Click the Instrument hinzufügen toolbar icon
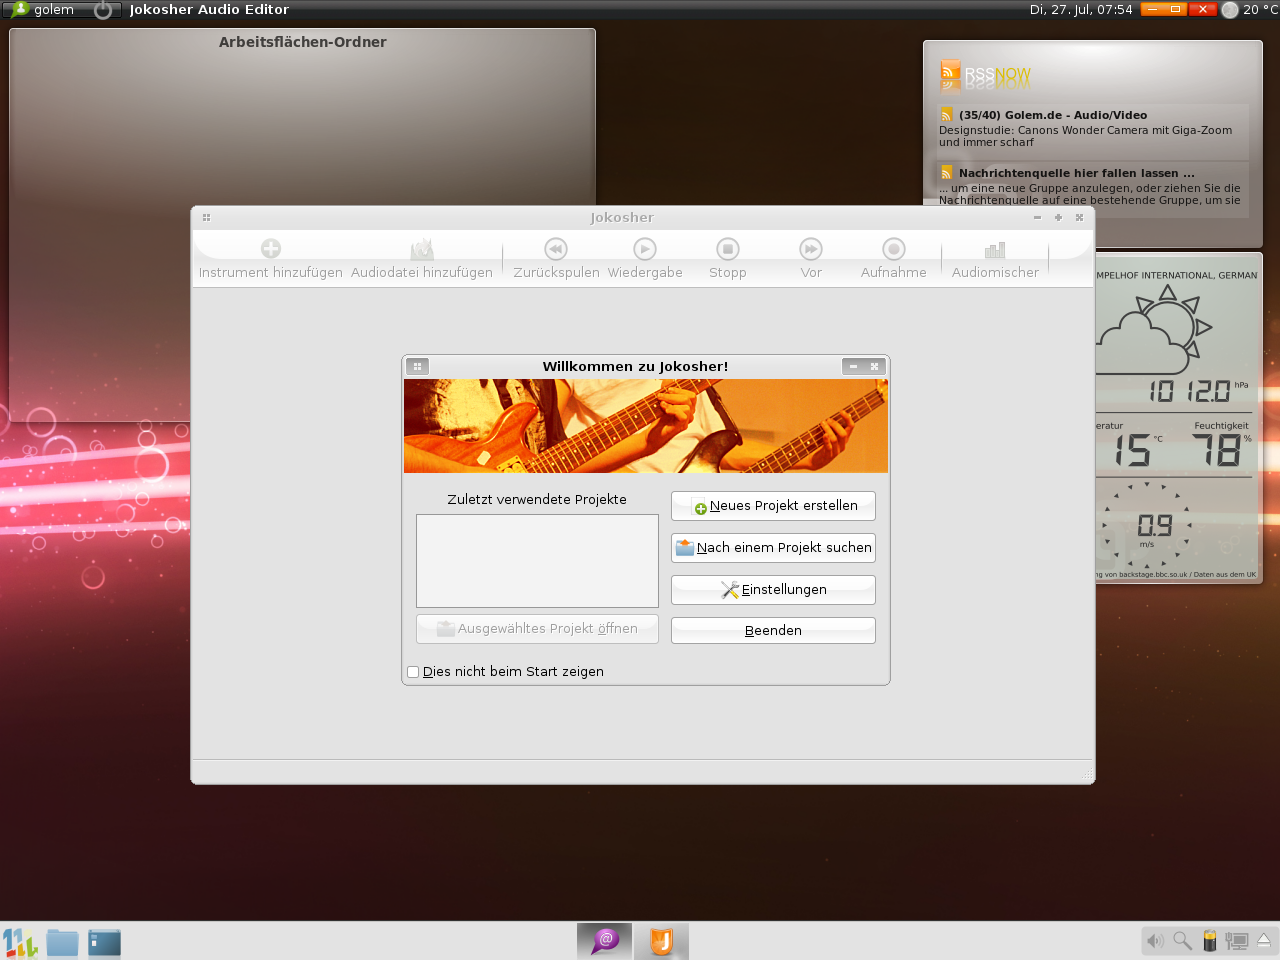Image resolution: width=1280 pixels, height=960 pixels. coord(270,249)
